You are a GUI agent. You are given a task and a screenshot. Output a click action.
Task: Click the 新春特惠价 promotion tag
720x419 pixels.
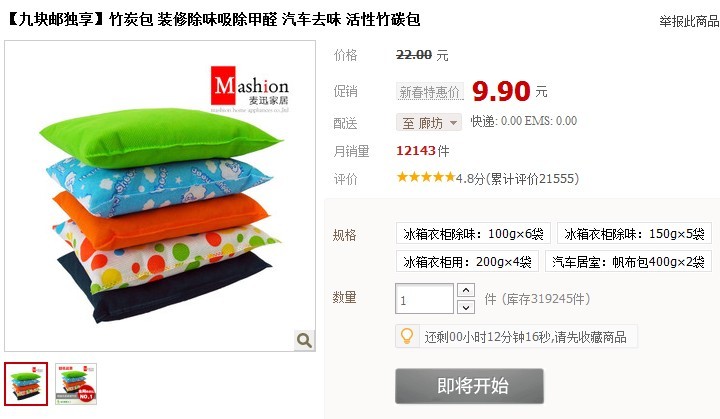pyautogui.click(x=429, y=92)
